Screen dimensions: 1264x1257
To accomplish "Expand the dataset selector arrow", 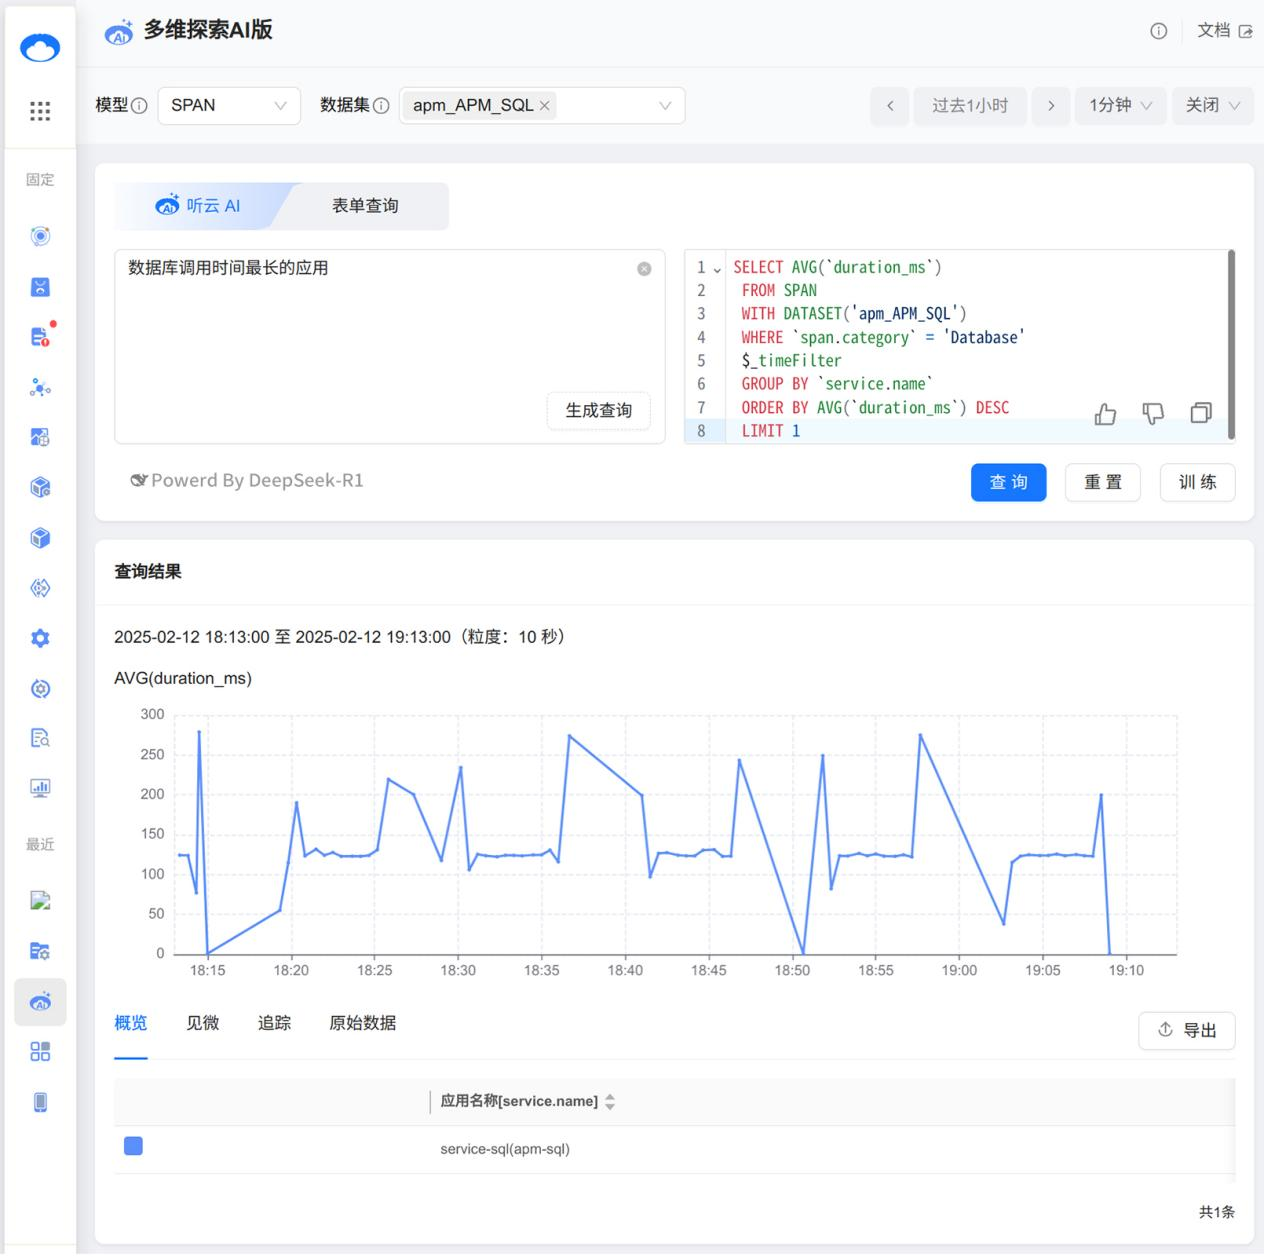I will 665,106.
